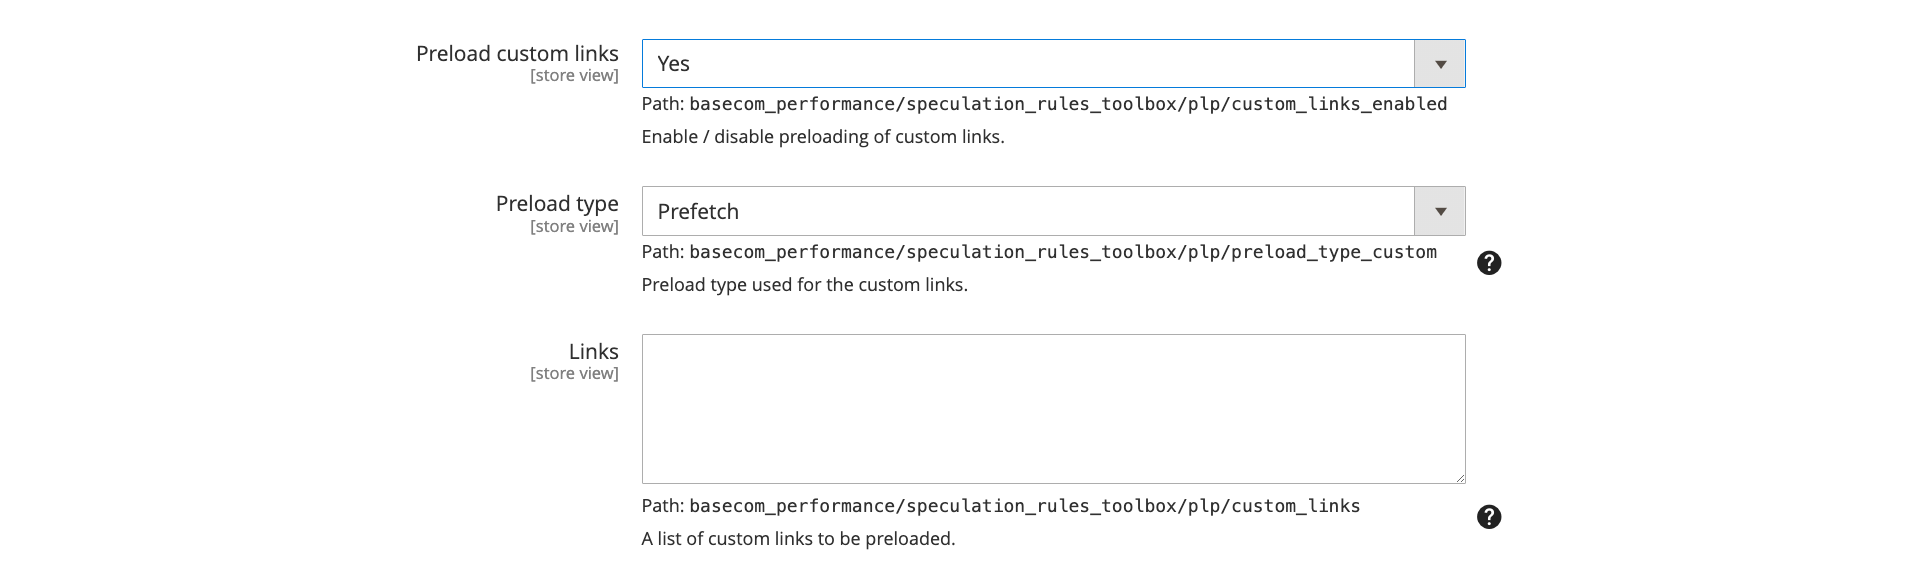1905x574 pixels.
Task: Click the custom_links_enabled config path text
Action: 1067,104
